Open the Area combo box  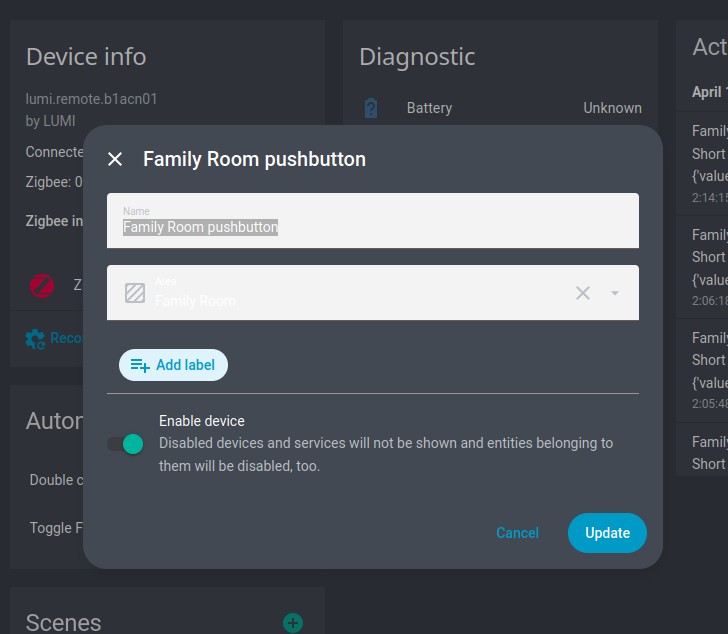(360, 293)
